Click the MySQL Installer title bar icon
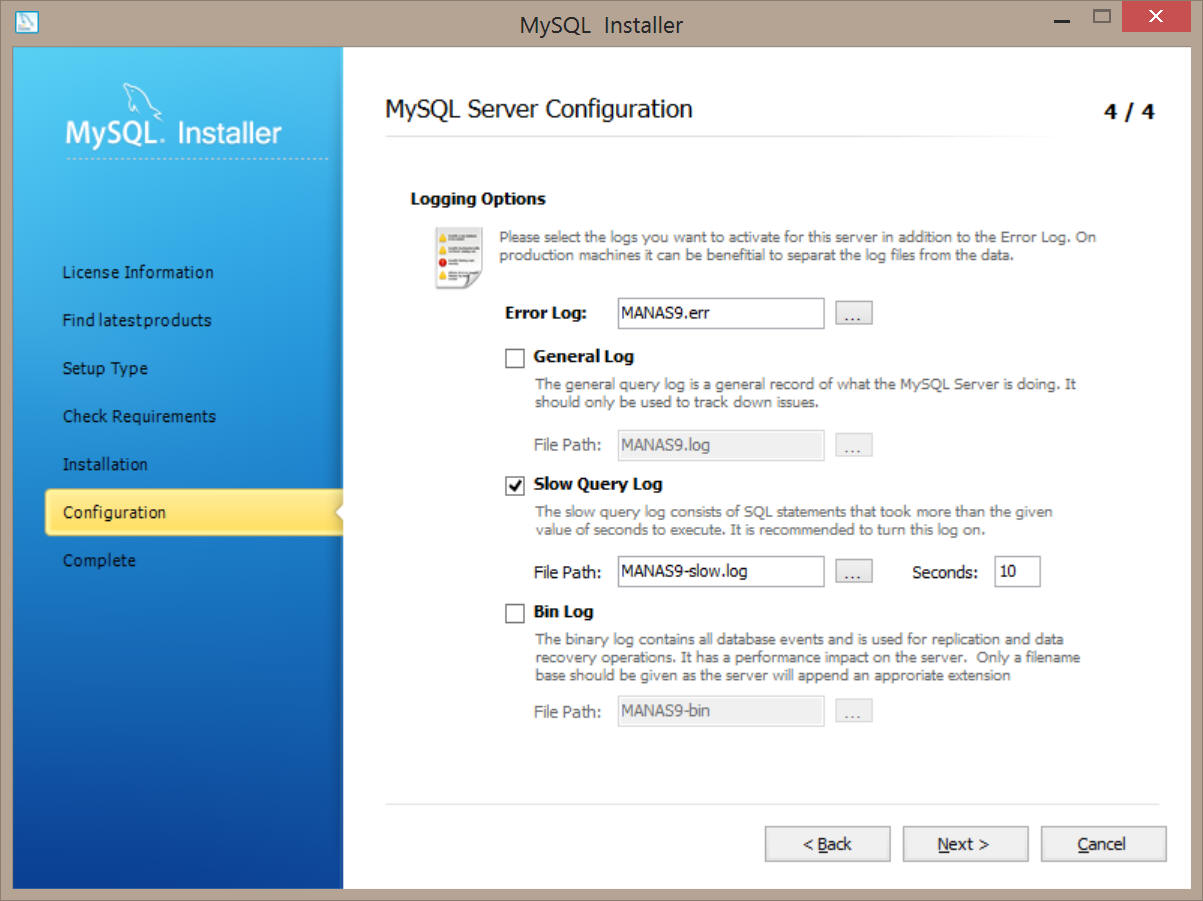Viewport: 1203px width, 901px height. coord(27,20)
